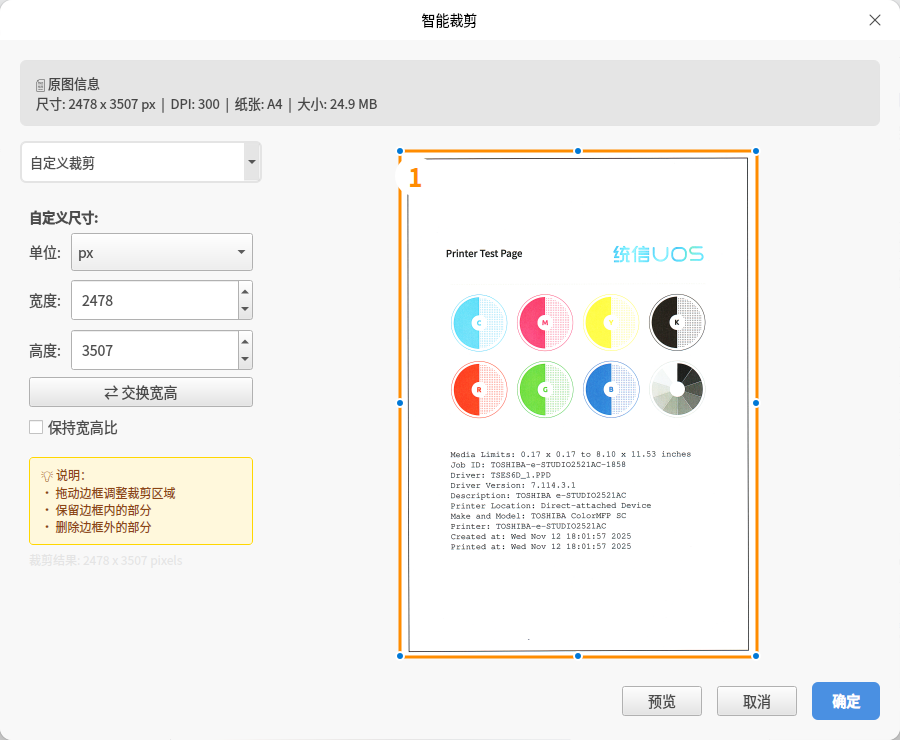This screenshot has height=740, width=900.
Task: Increase 高度 height with the up arrow
Action: point(245,341)
